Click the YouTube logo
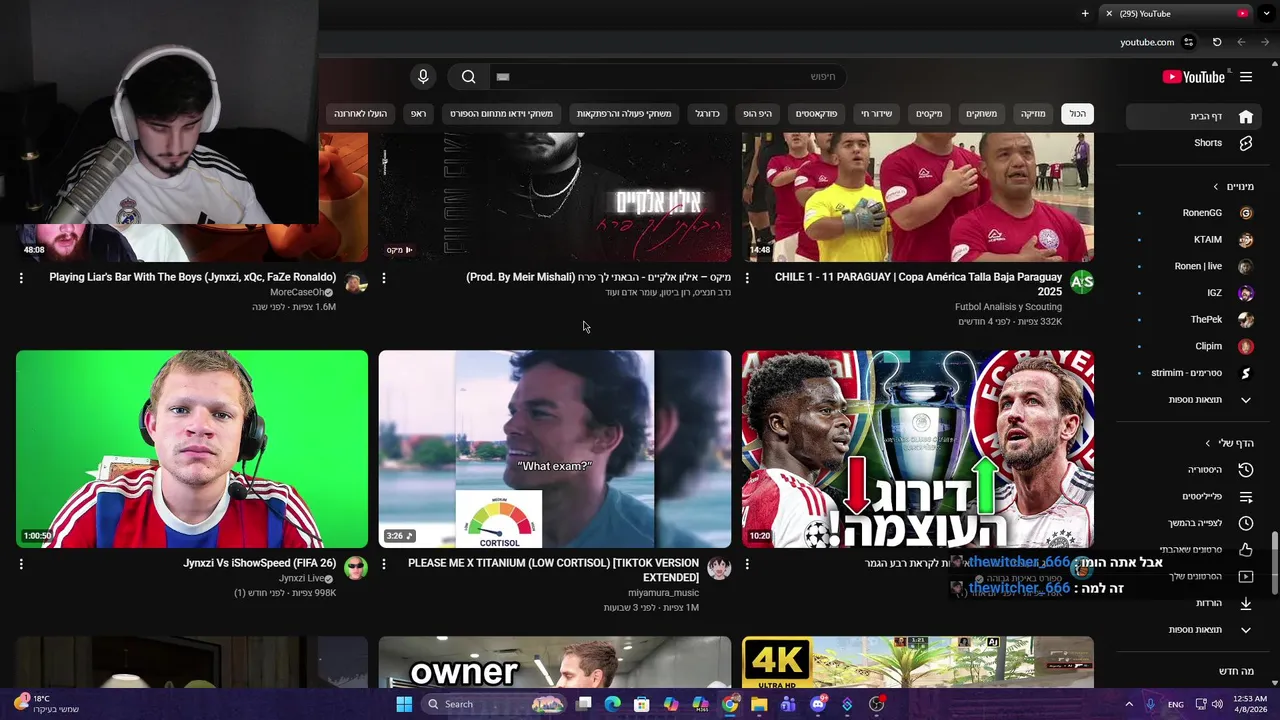Viewport: 1280px width, 720px height. click(x=1194, y=77)
